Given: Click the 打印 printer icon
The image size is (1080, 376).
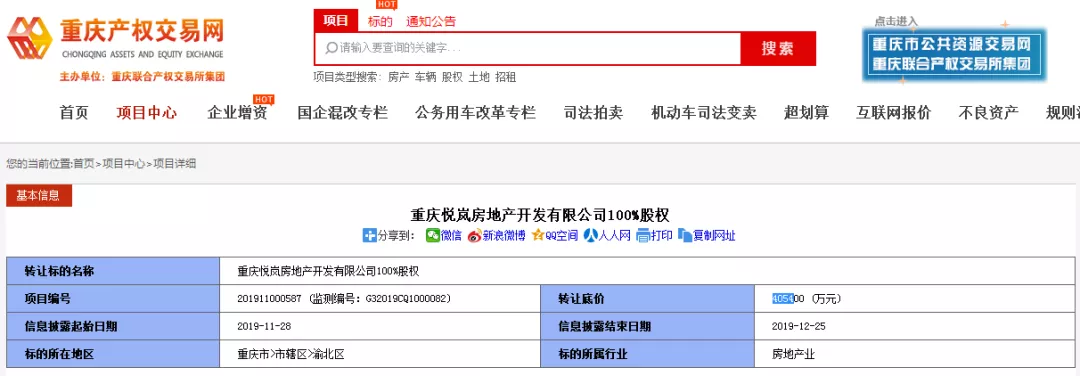Looking at the screenshot, I should click(x=643, y=236).
